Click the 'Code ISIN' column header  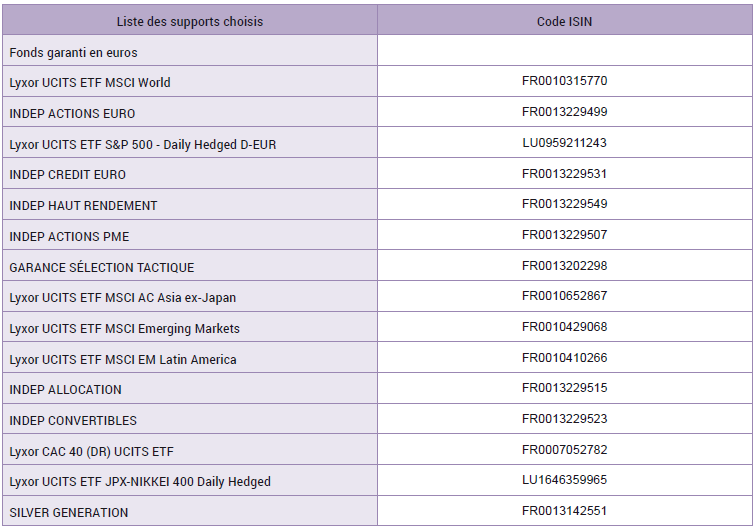[x=564, y=21]
